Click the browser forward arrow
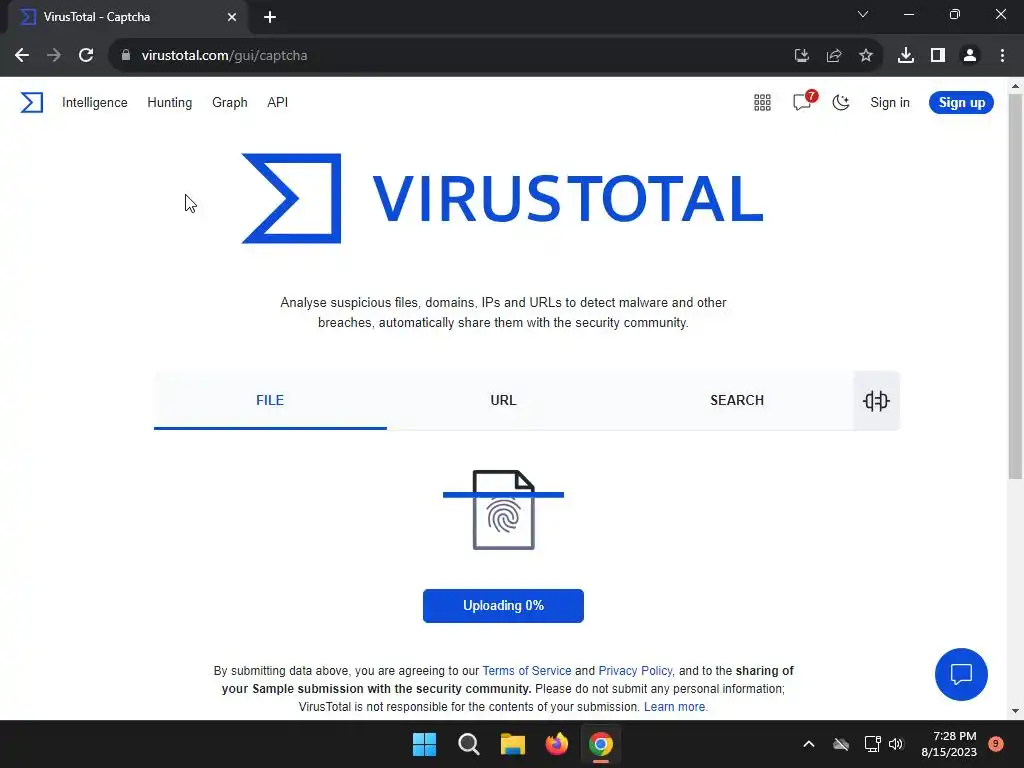This screenshot has width=1024, height=768. click(54, 56)
